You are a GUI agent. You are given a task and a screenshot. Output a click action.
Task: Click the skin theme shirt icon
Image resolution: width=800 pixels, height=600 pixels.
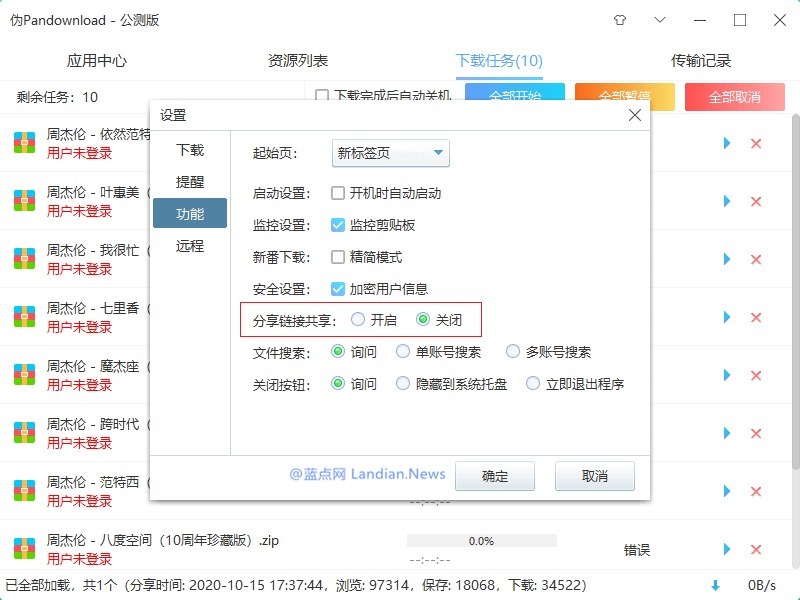[x=619, y=20]
